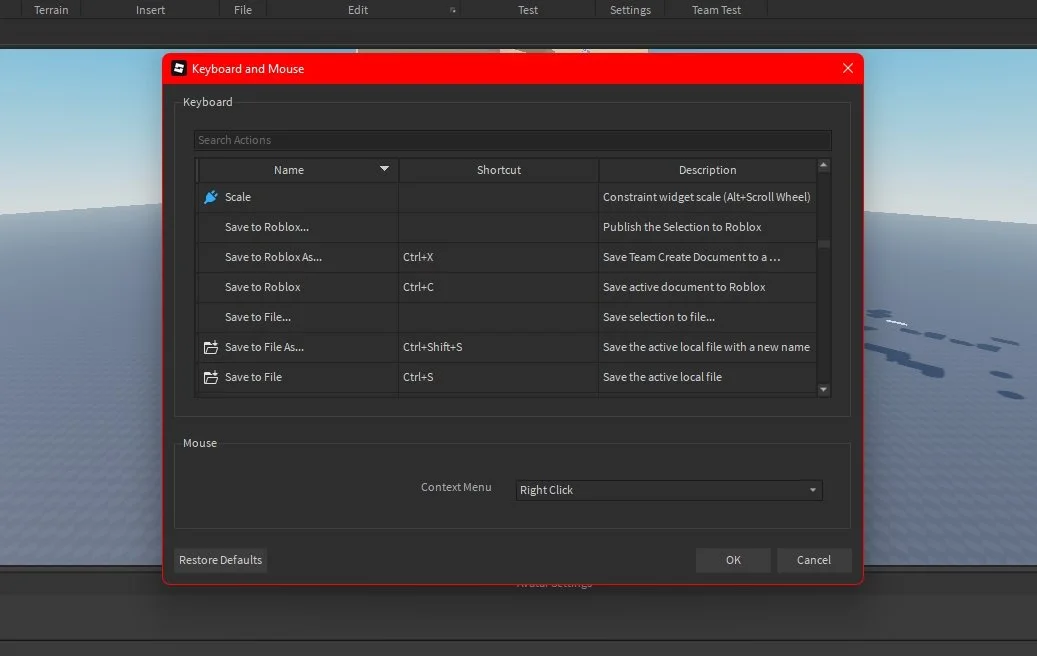Open the Settings ribbon section
The width and height of the screenshot is (1037, 656).
coord(630,10)
